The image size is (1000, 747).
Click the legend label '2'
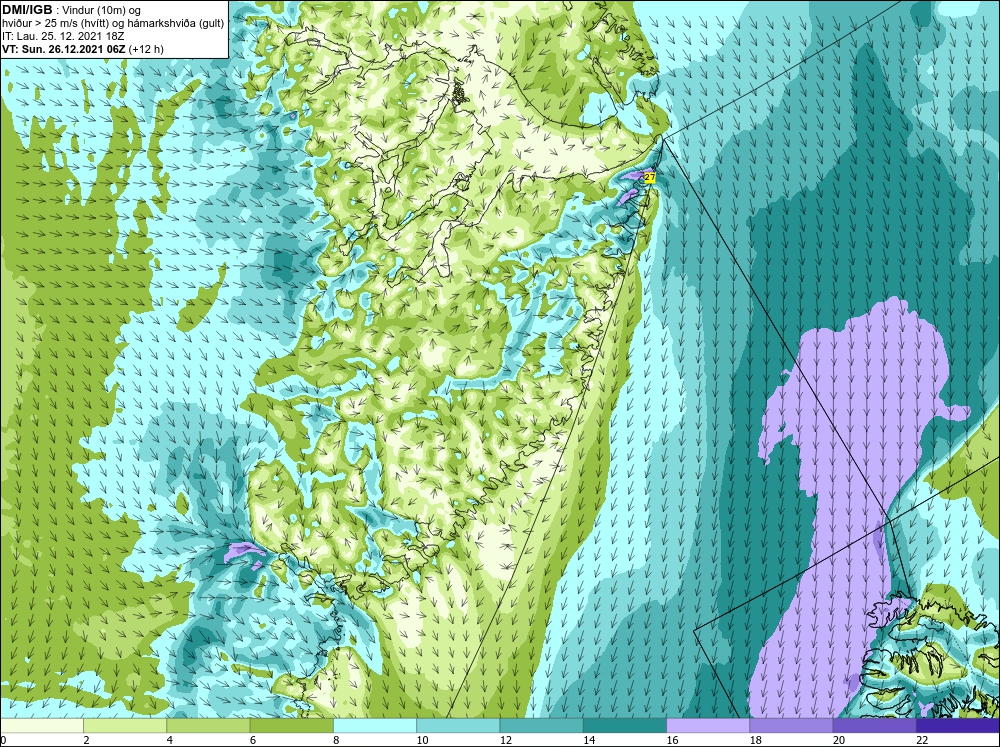pyautogui.click(x=86, y=740)
